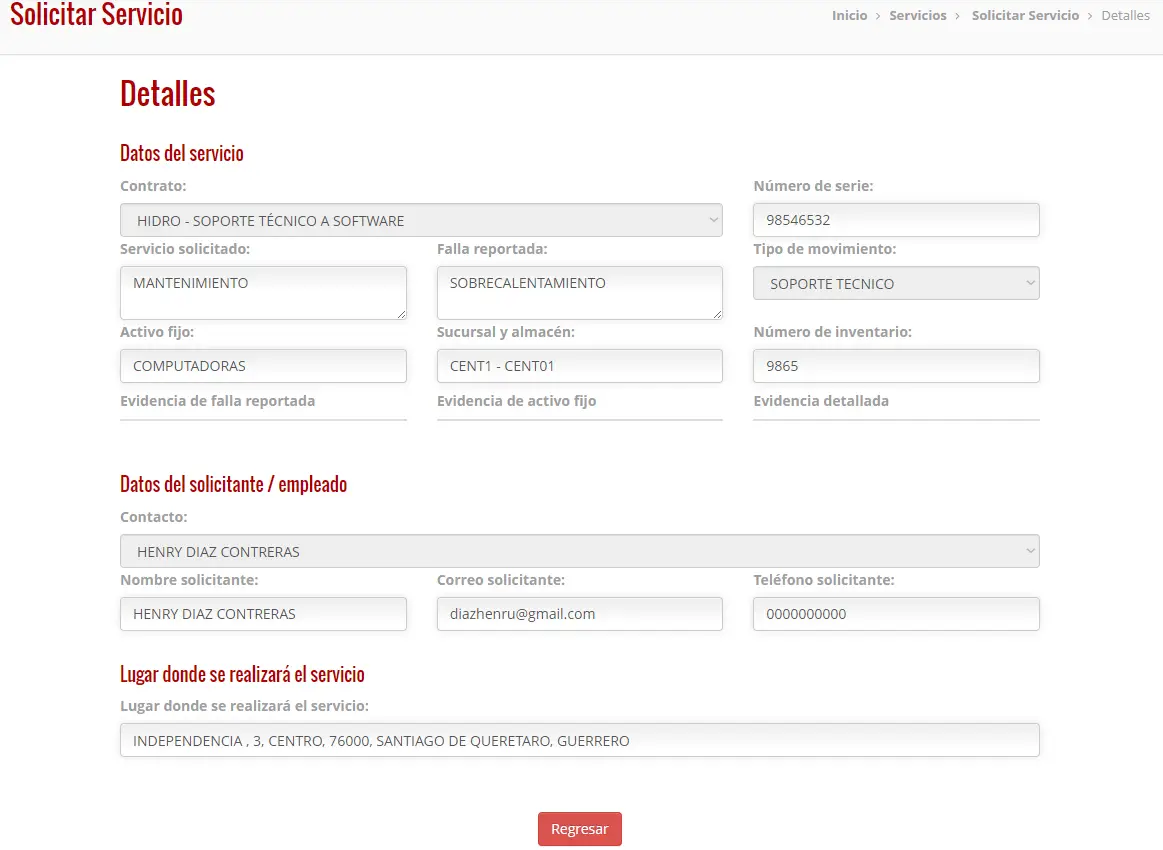Click the Teléfono solicitante field
The width and height of the screenshot is (1163, 850).
[x=896, y=613]
